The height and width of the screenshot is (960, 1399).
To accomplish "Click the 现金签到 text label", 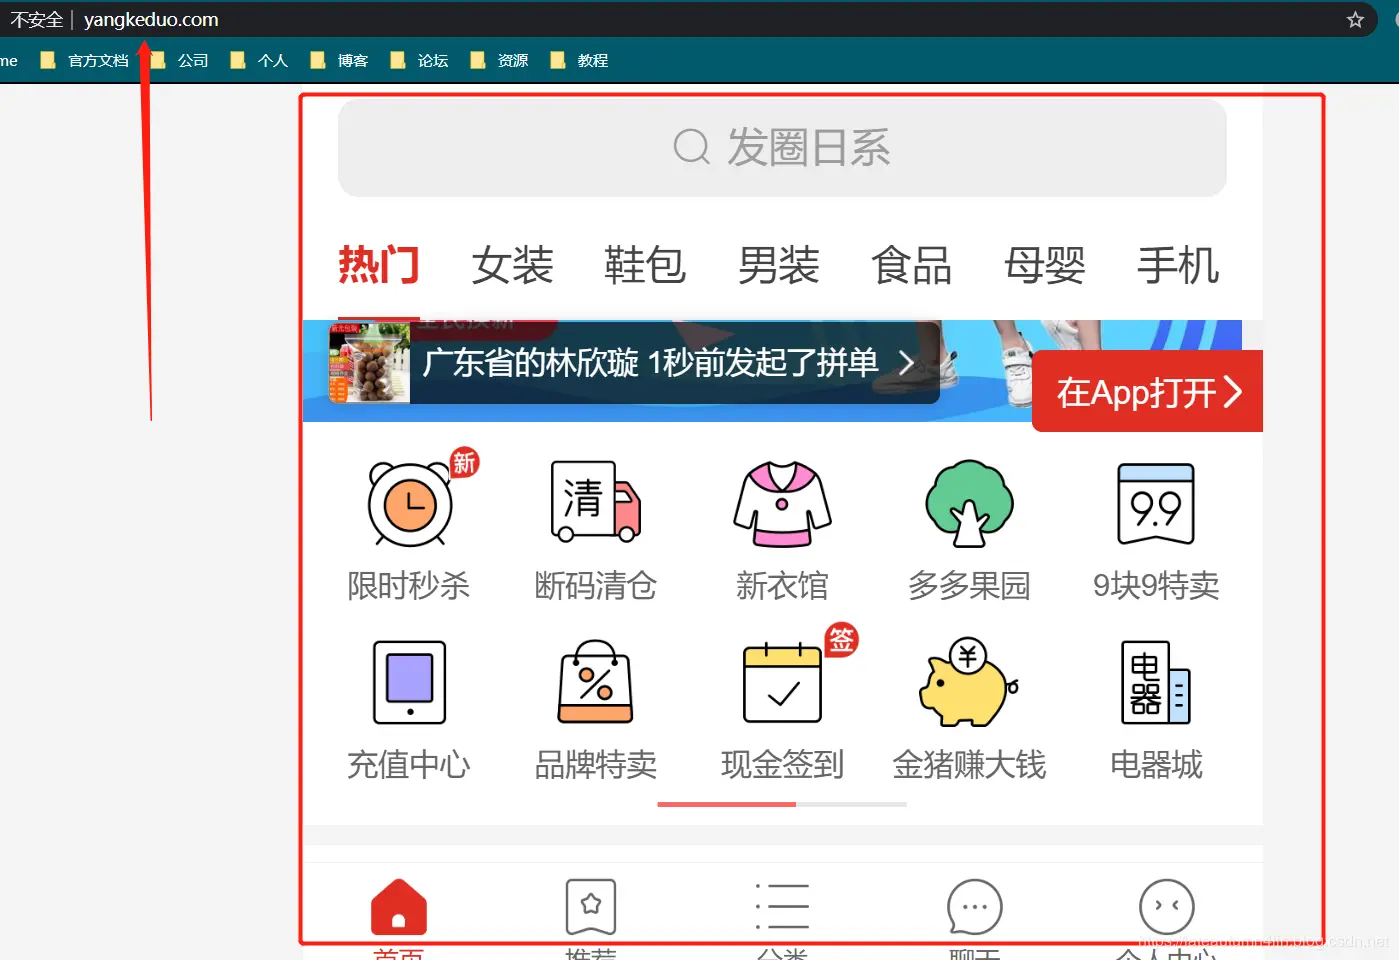I will [x=782, y=764].
